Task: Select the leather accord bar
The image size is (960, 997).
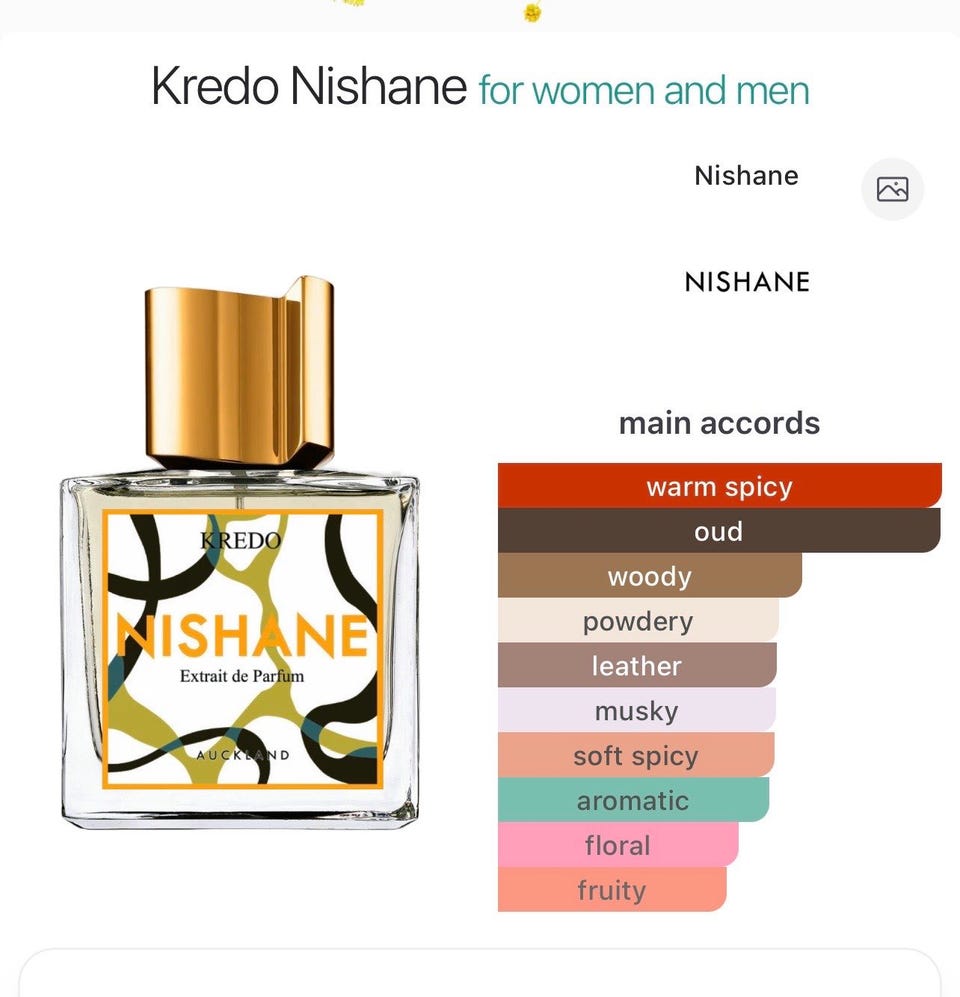Action: [637, 665]
